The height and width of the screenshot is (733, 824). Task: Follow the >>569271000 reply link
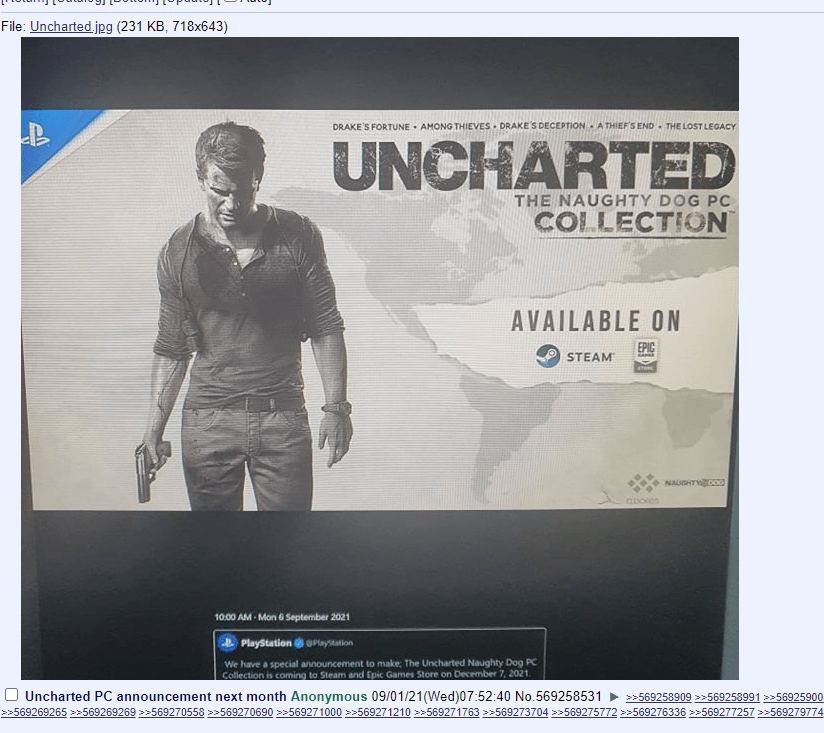click(309, 713)
